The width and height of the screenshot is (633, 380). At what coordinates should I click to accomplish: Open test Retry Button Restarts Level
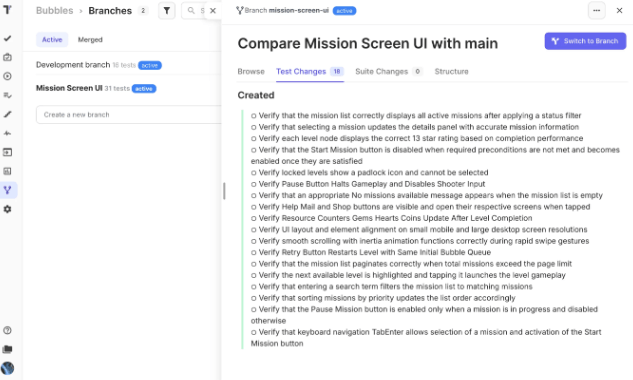(x=371, y=252)
